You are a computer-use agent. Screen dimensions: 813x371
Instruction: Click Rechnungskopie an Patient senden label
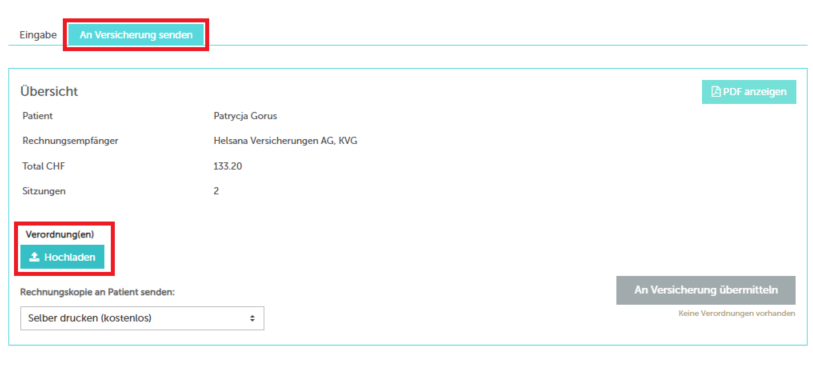tap(98, 292)
